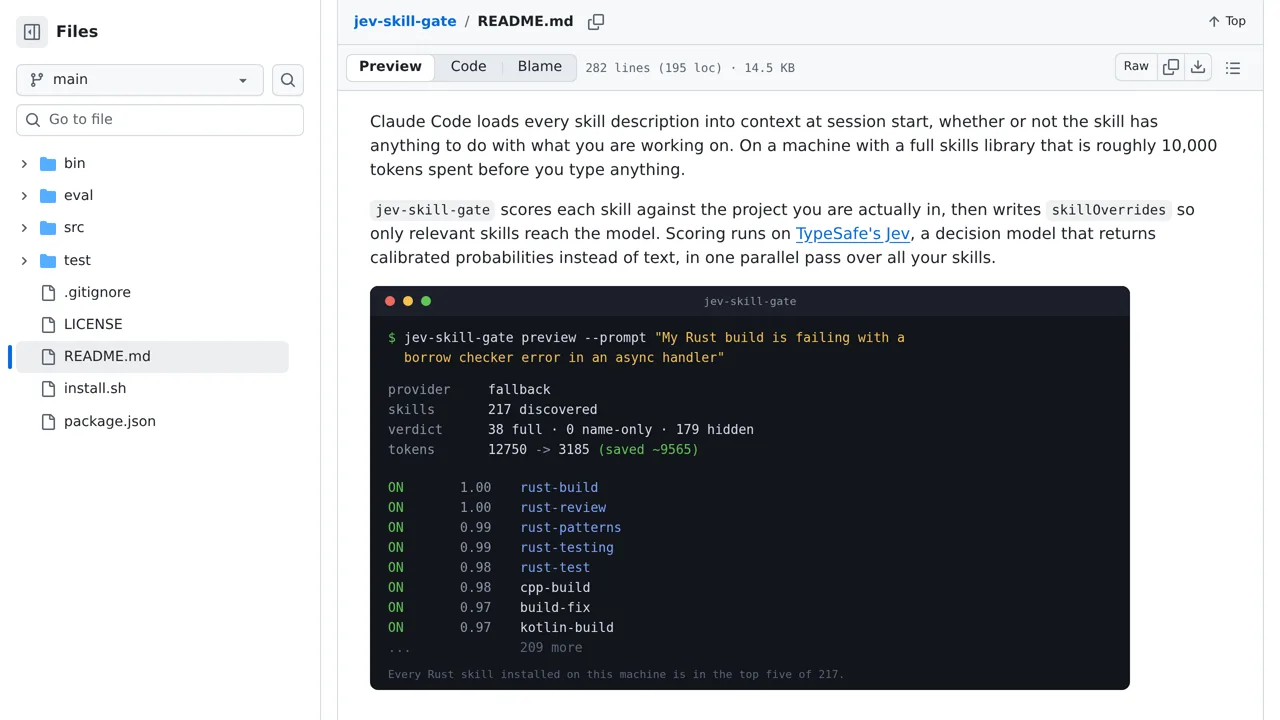Click the '(saved ~9565)' tokens text
The width and height of the screenshot is (1280, 720).
(648, 449)
